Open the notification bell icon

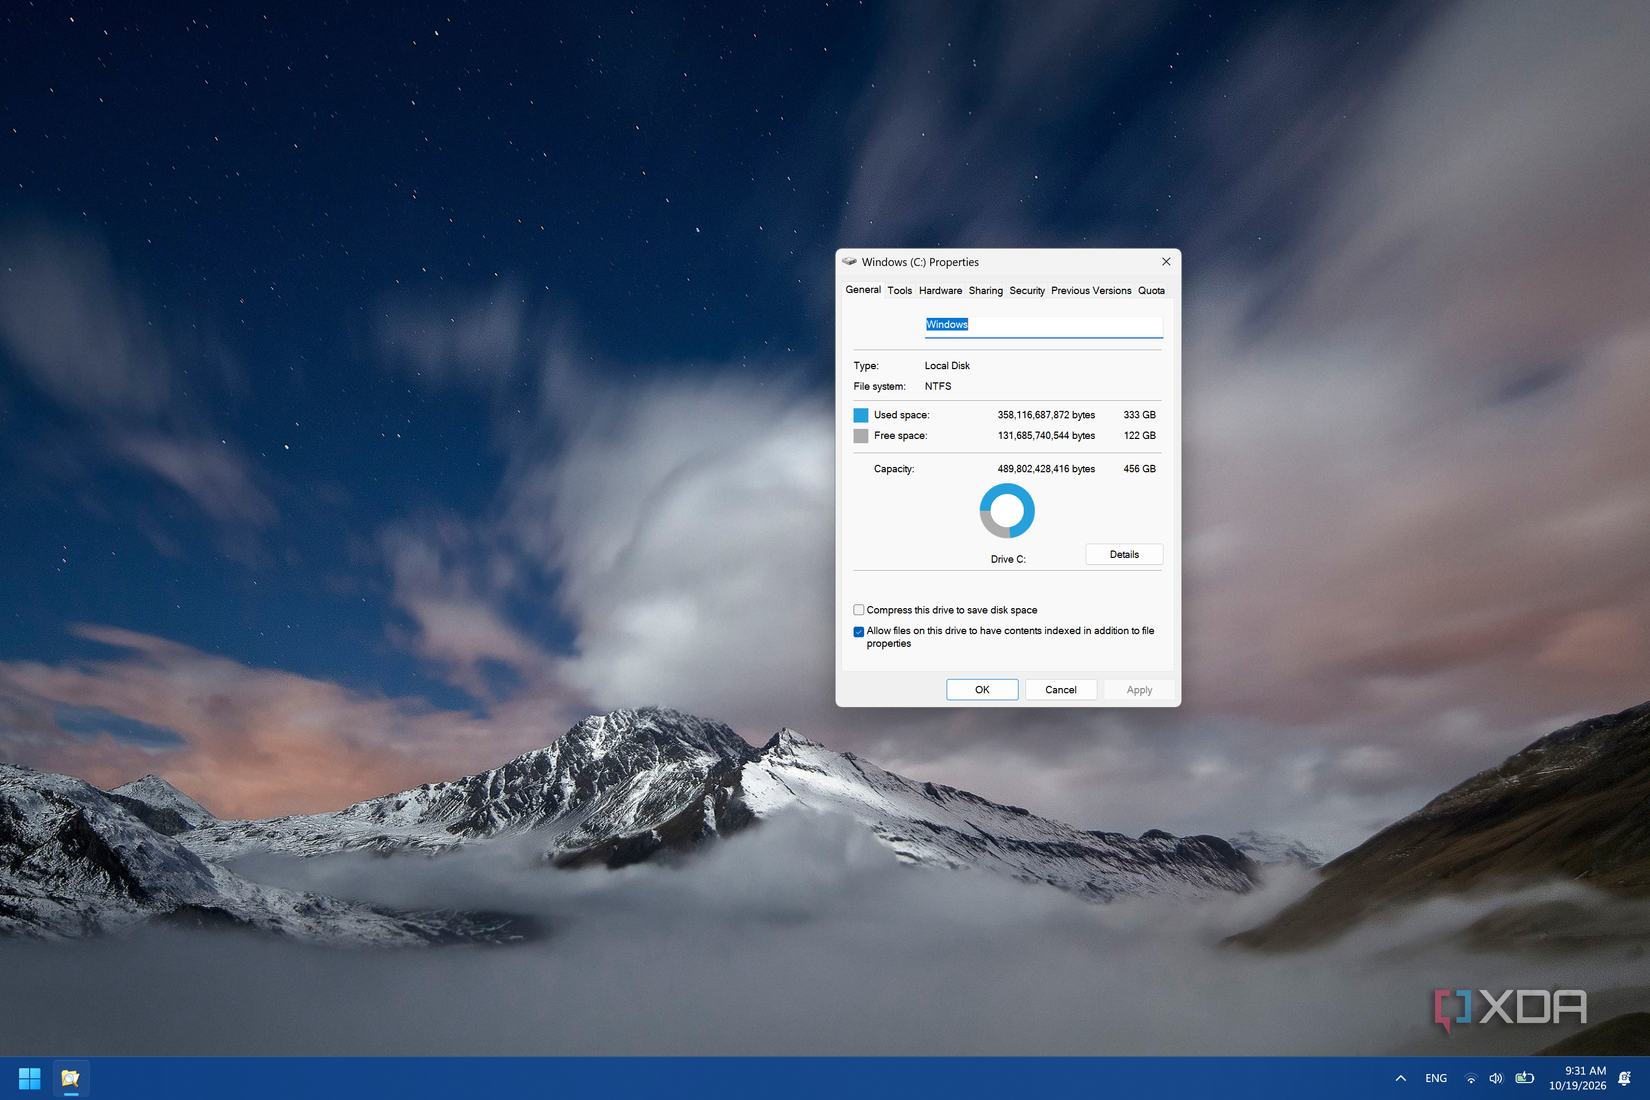point(1625,1078)
